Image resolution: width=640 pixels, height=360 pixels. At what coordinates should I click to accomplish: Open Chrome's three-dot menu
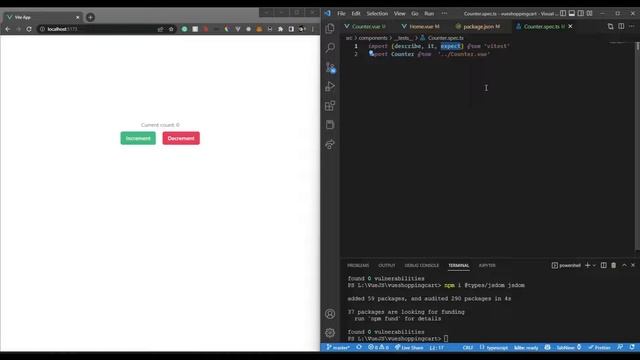(313, 29)
